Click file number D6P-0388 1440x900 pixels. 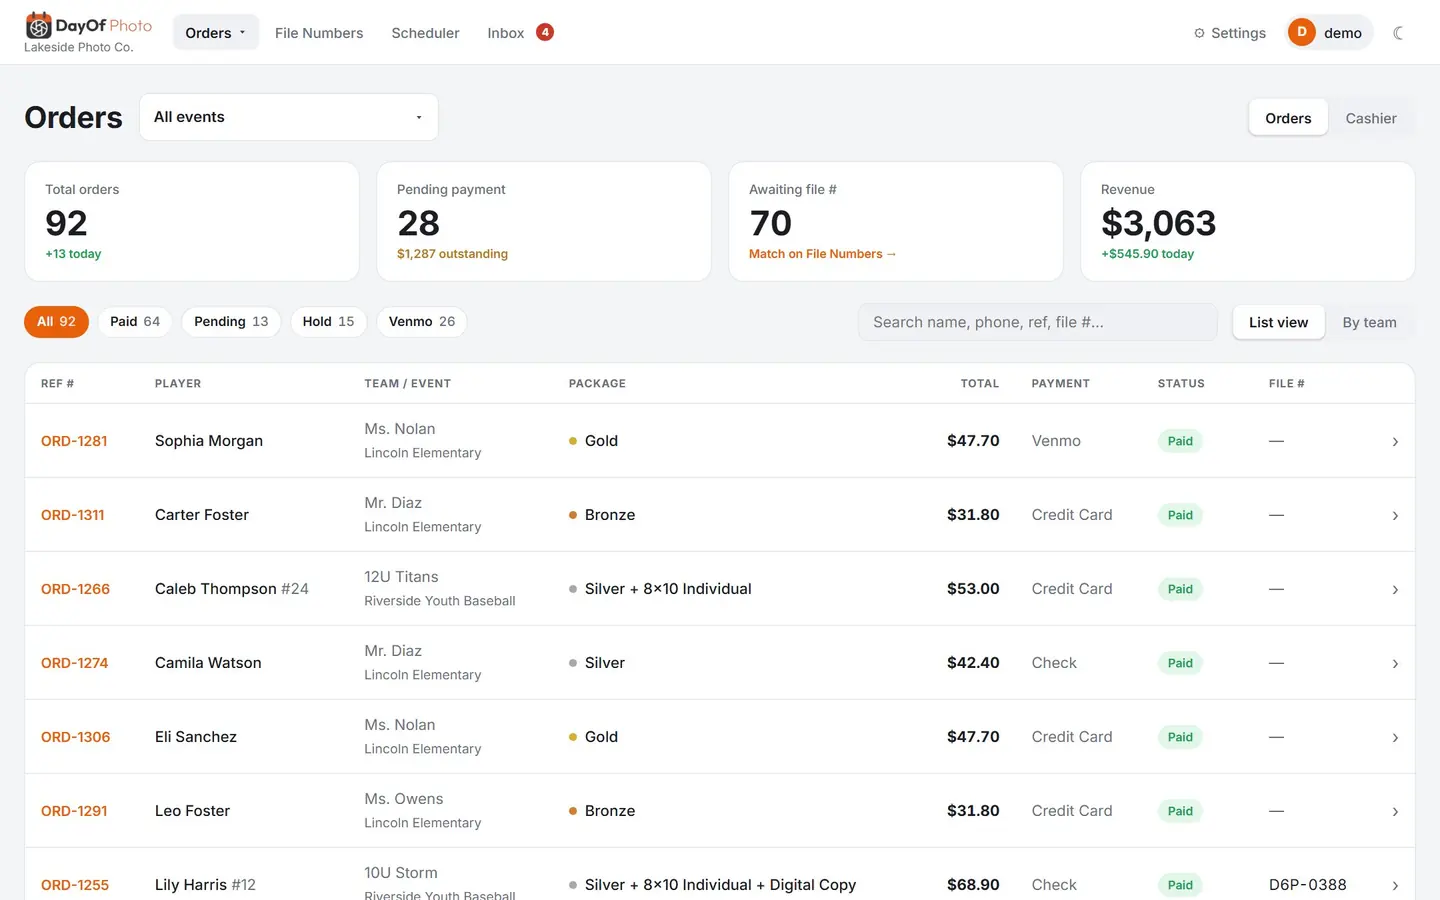1307,885
